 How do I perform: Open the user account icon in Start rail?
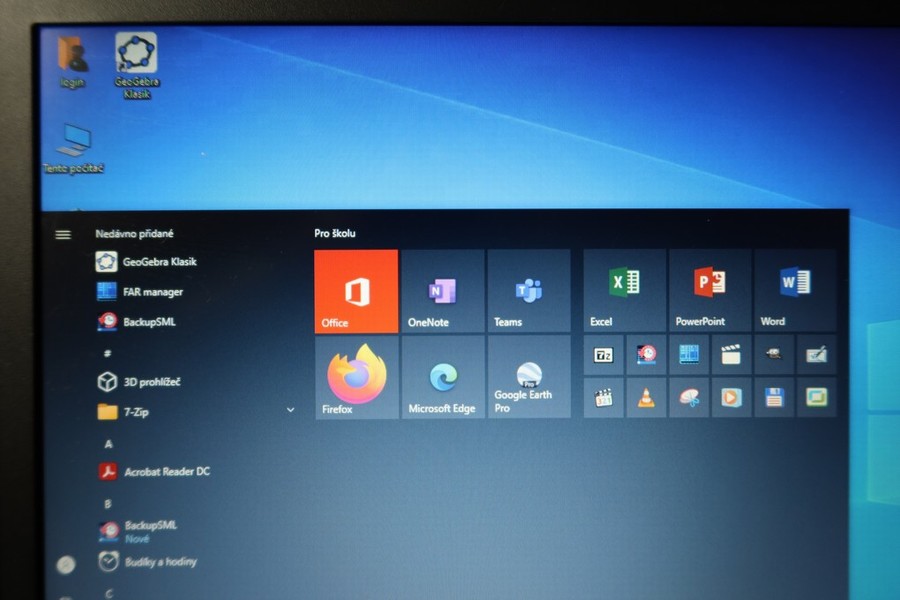66,564
